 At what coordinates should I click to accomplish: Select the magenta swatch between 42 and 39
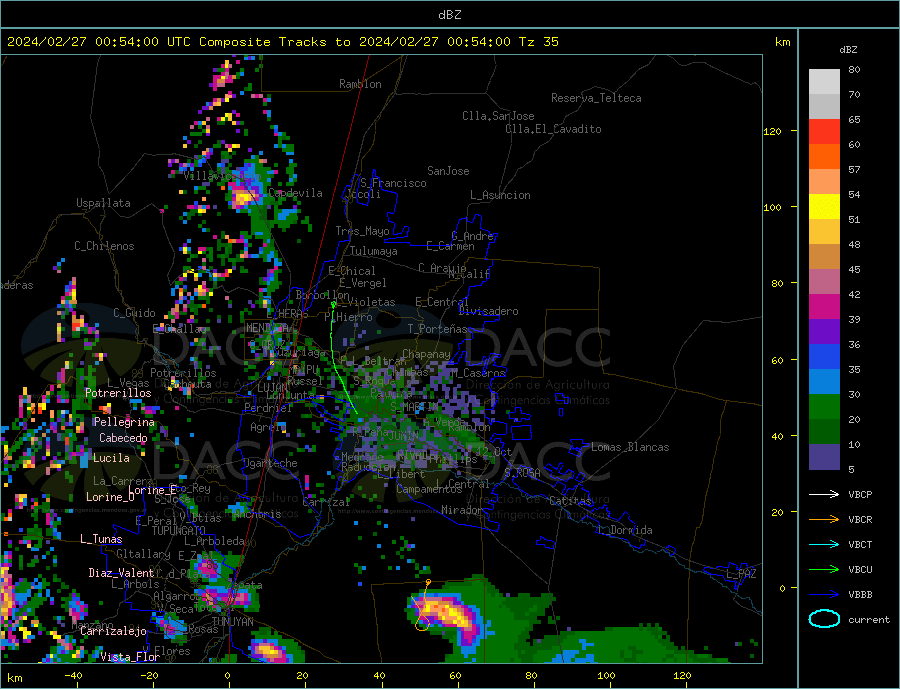(x=824, y=307)
